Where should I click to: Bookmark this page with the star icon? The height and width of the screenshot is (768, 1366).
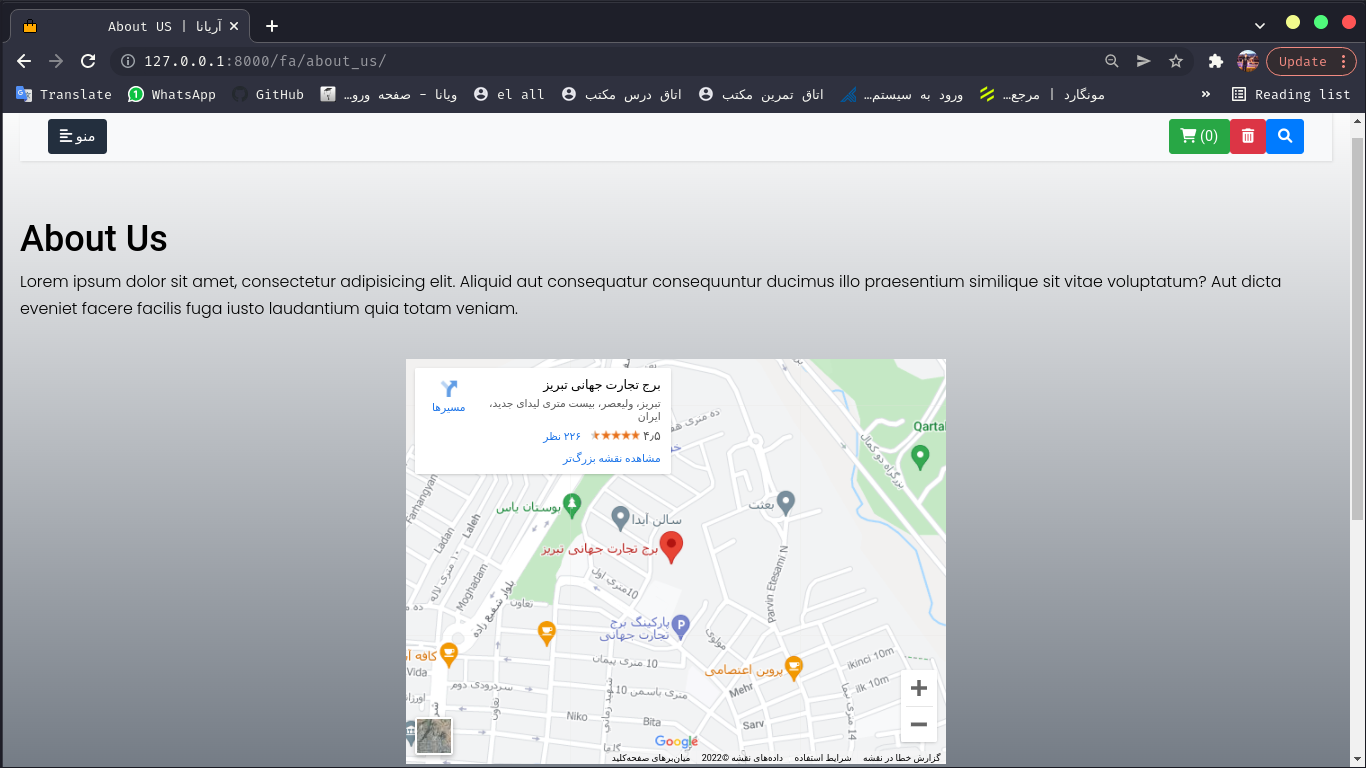(x=1176, y=61)
